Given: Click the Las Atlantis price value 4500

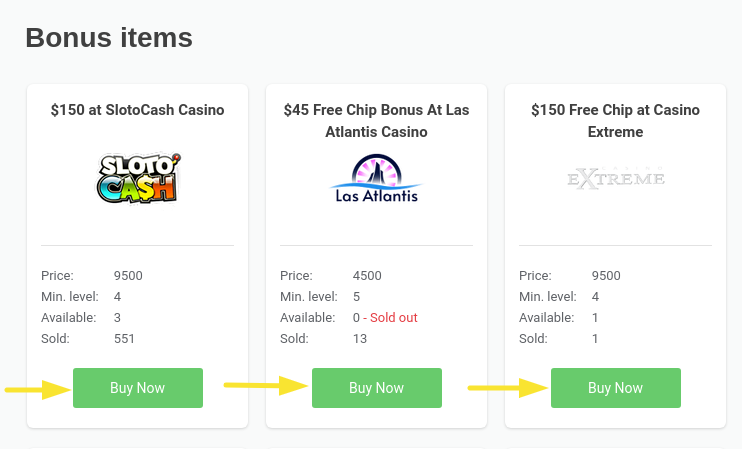Looking at the screenshot, I should [367, 276].
